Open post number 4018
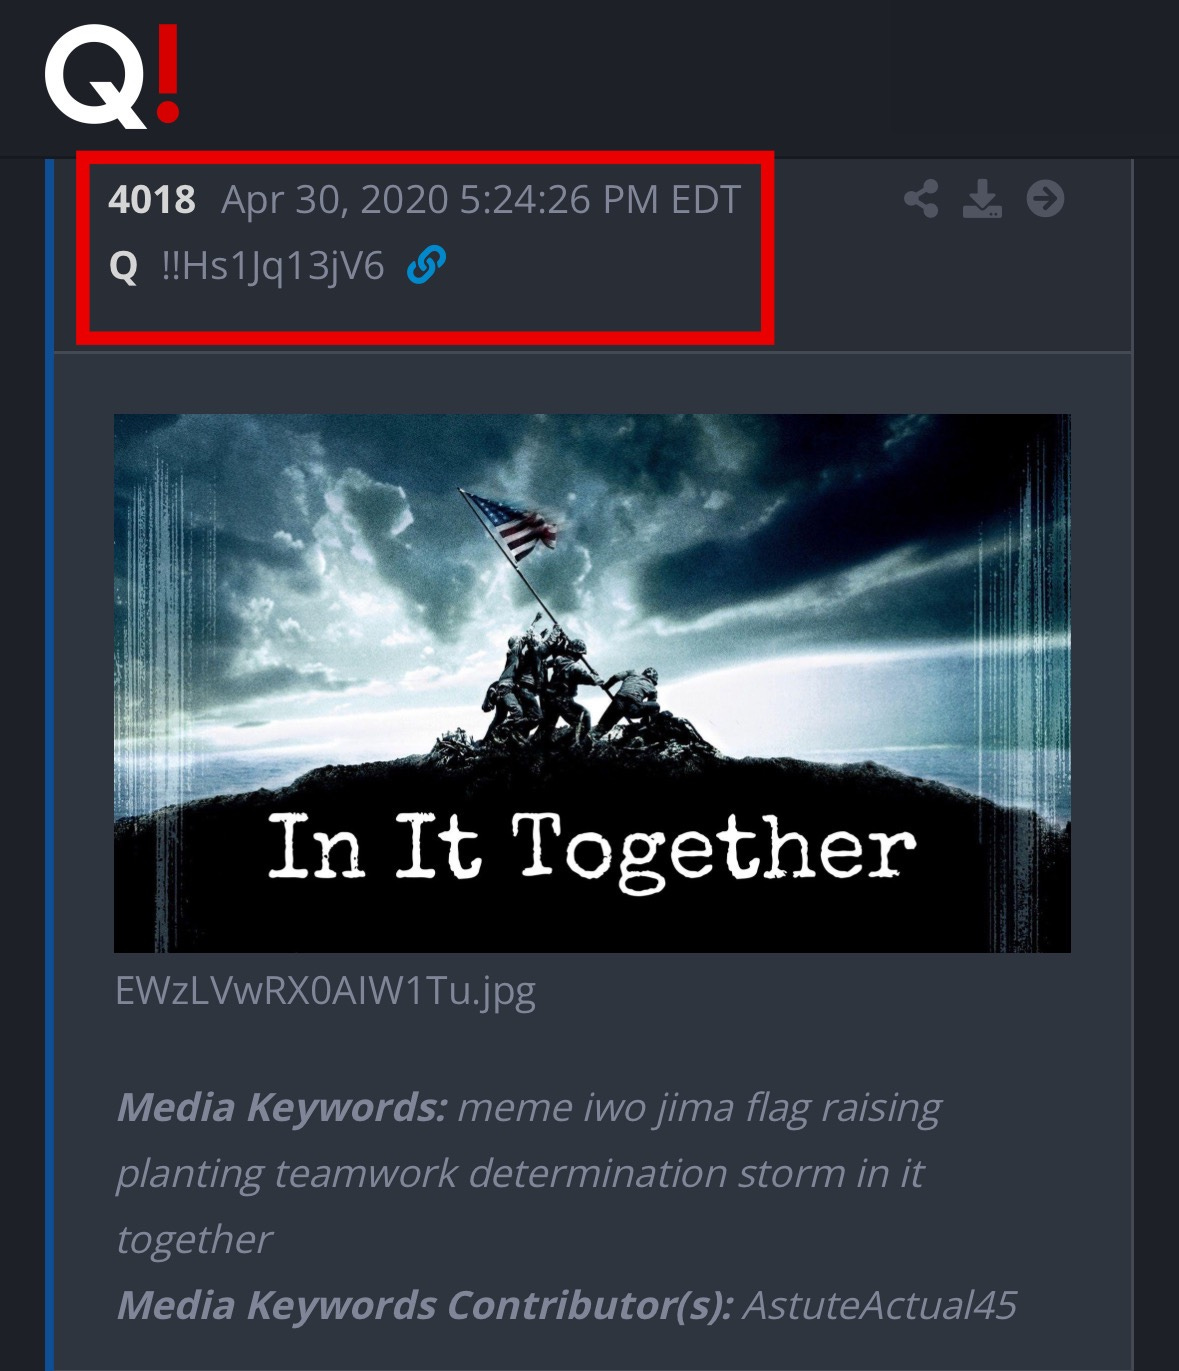1179x1371 pixels. 151,200
